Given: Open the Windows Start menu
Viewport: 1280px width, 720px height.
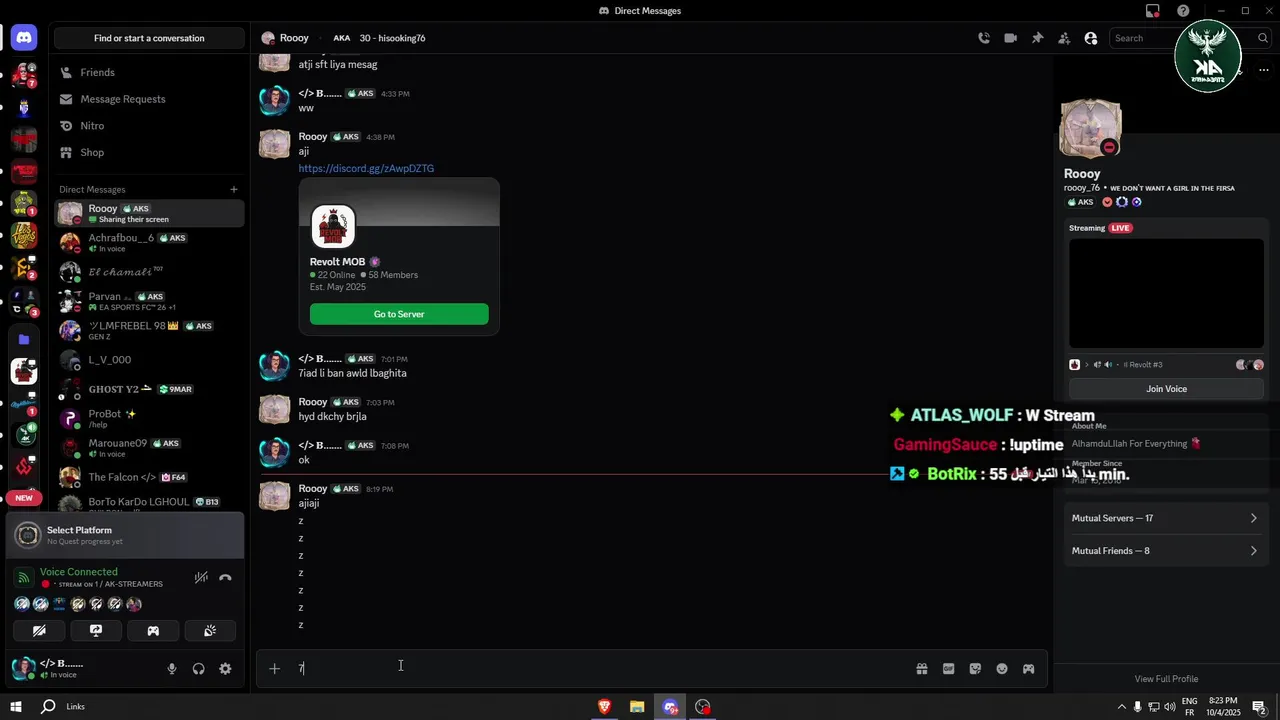Looking at the screenshot, I should [x=16, y=707].
